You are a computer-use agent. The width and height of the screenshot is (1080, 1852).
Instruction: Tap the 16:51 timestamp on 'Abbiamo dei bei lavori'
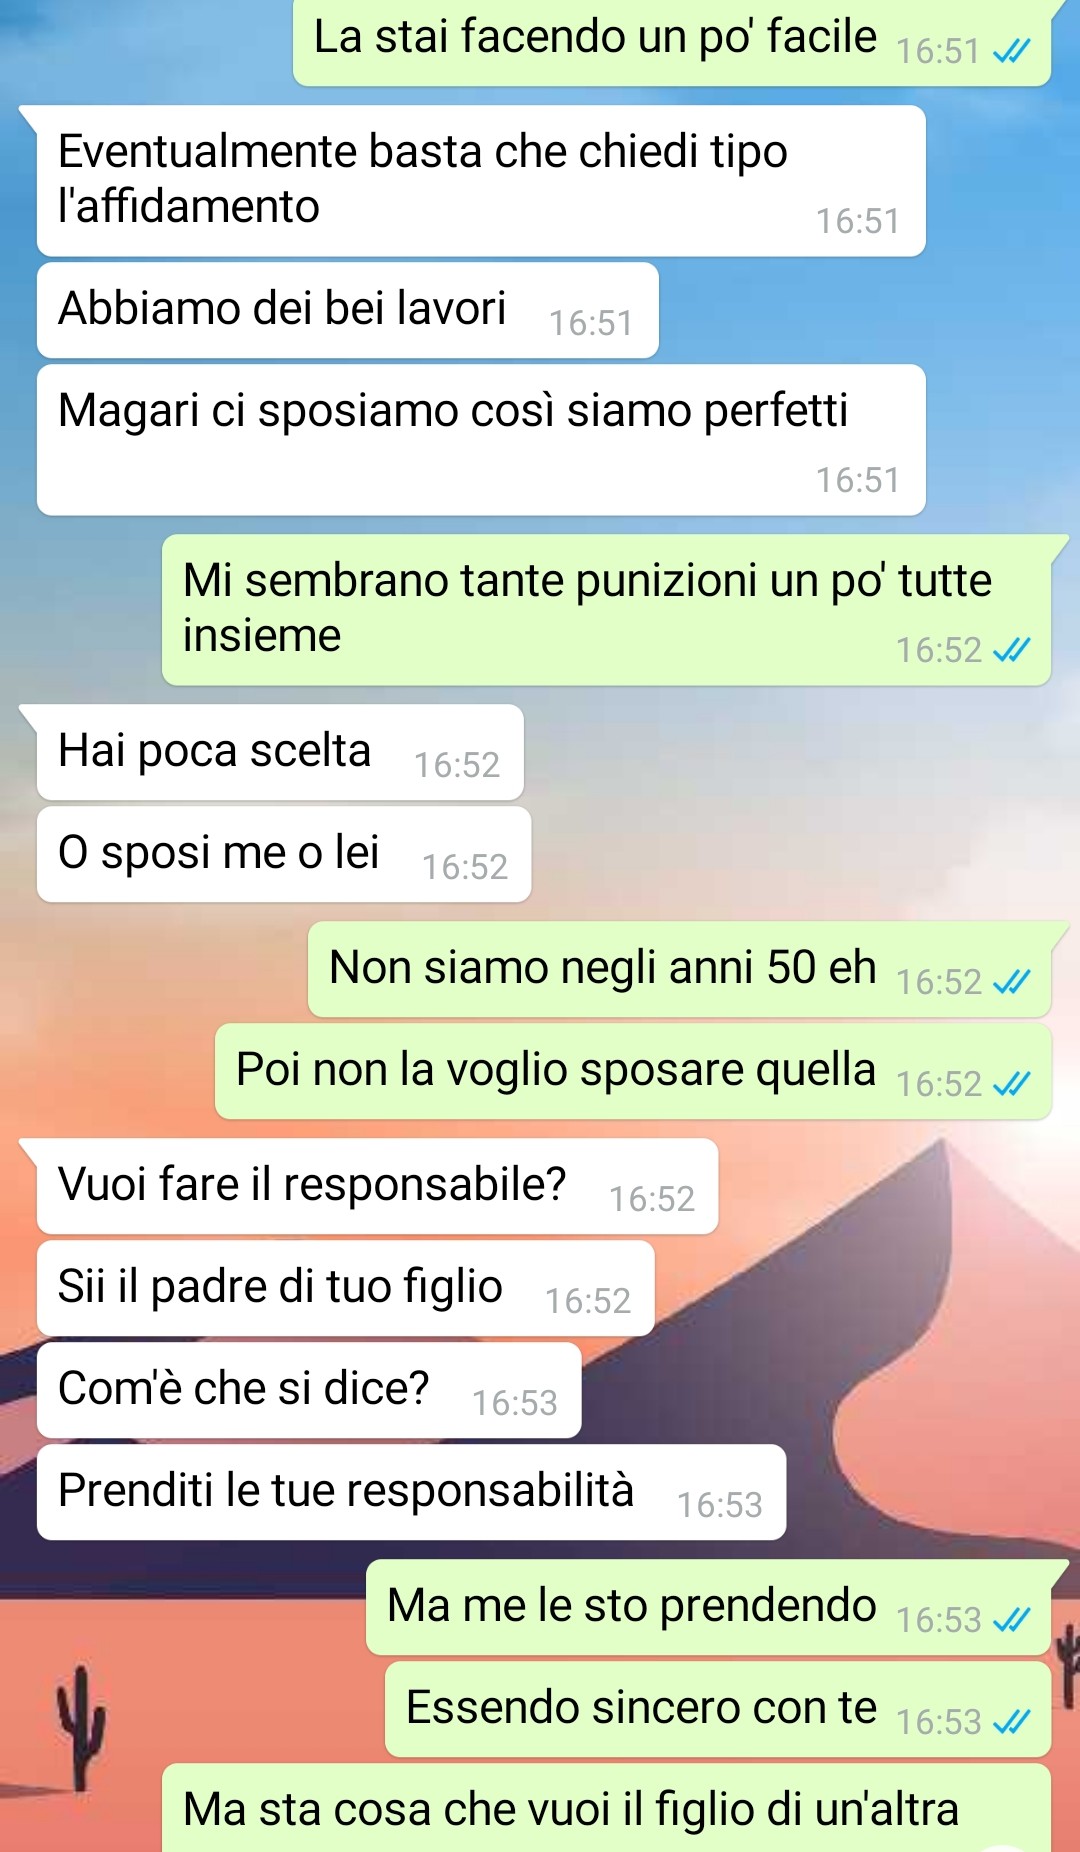point(590,324)
